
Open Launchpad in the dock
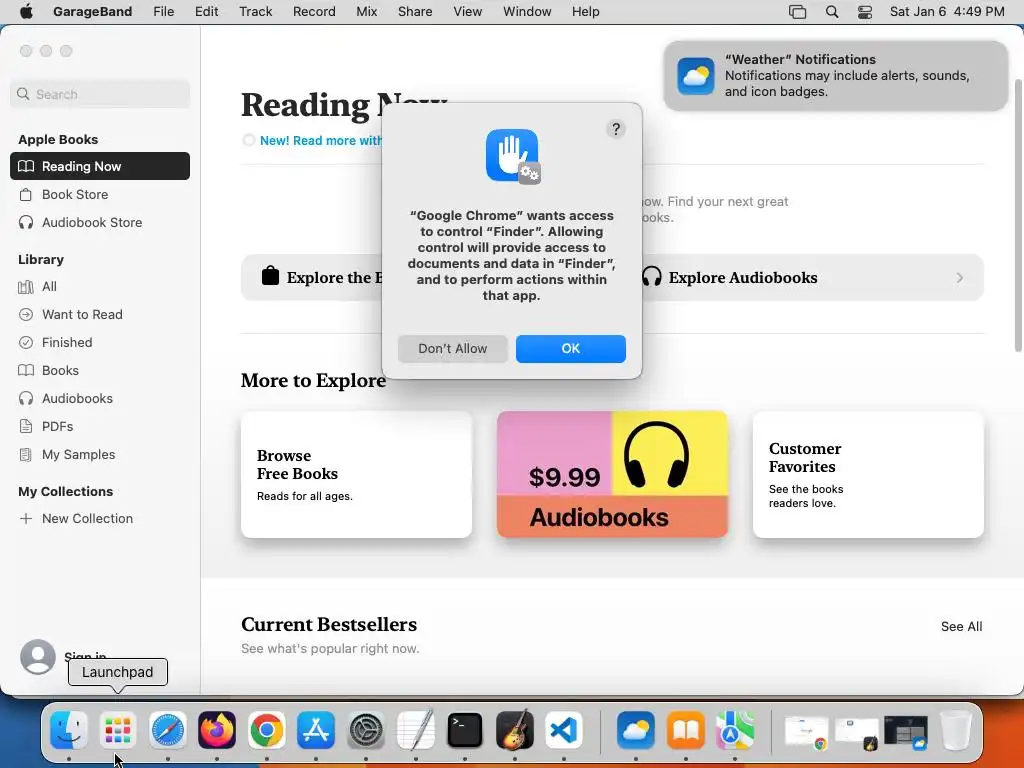(118, 729)
